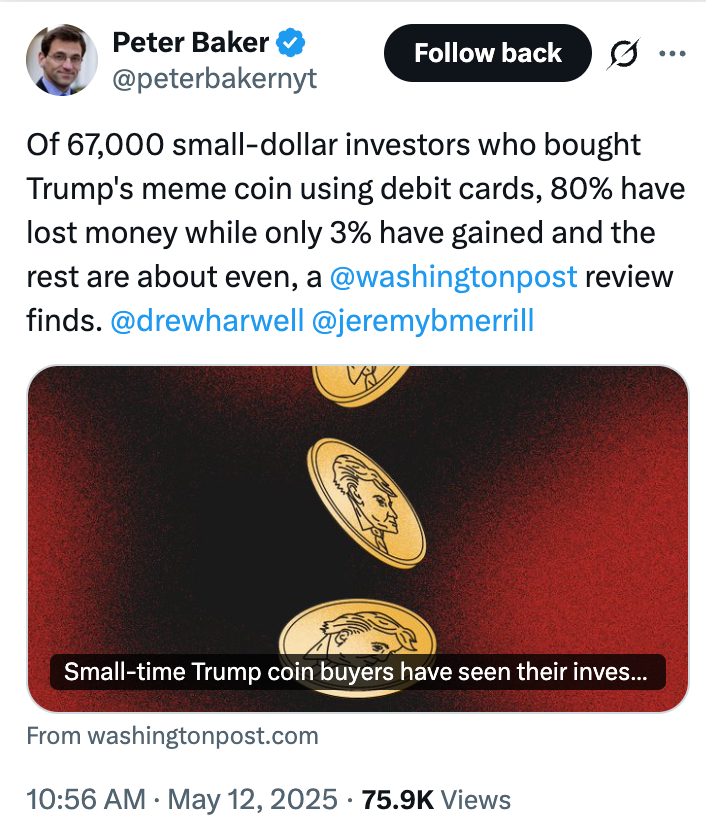Open Peter Baker's profile avatar photo
Image resolution: width=706 pixels, height=828 pixels.
(x=62, y=60)
